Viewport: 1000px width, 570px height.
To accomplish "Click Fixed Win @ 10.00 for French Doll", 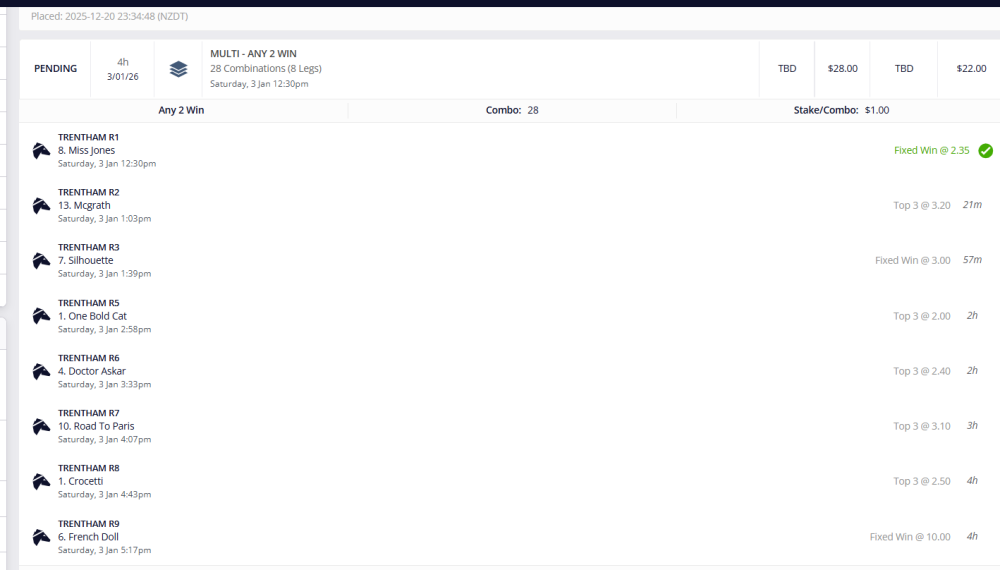I will [x=909, y=537].
